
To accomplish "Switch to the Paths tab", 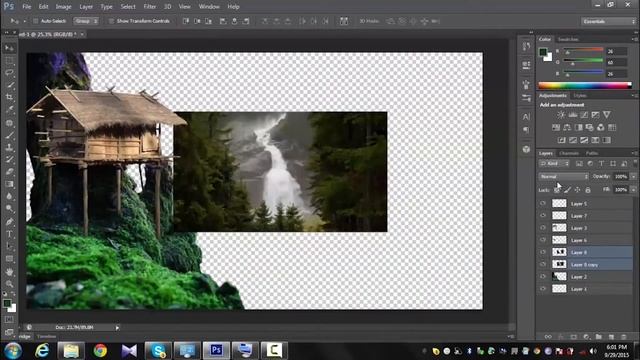I will point(591,153).
